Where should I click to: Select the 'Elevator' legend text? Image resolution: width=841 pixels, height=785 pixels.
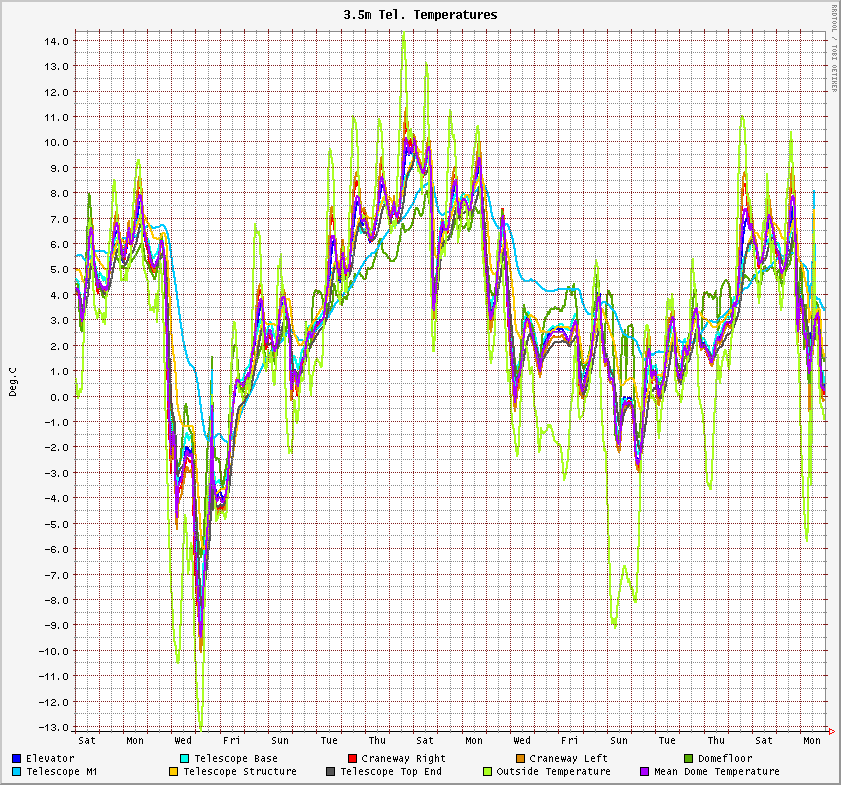pos(50,759)
